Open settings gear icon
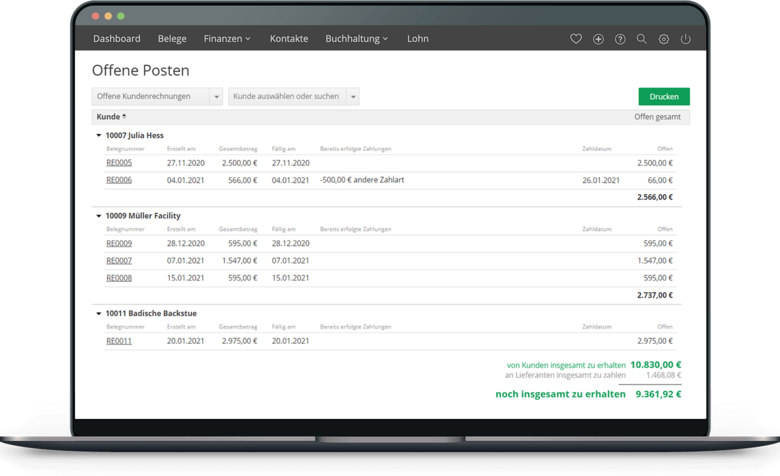This screenshot has height=476, width=780. 664,39
